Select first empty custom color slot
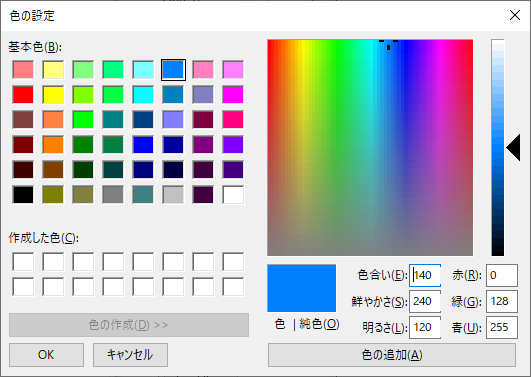531x377 pixels. coord(23,261)
